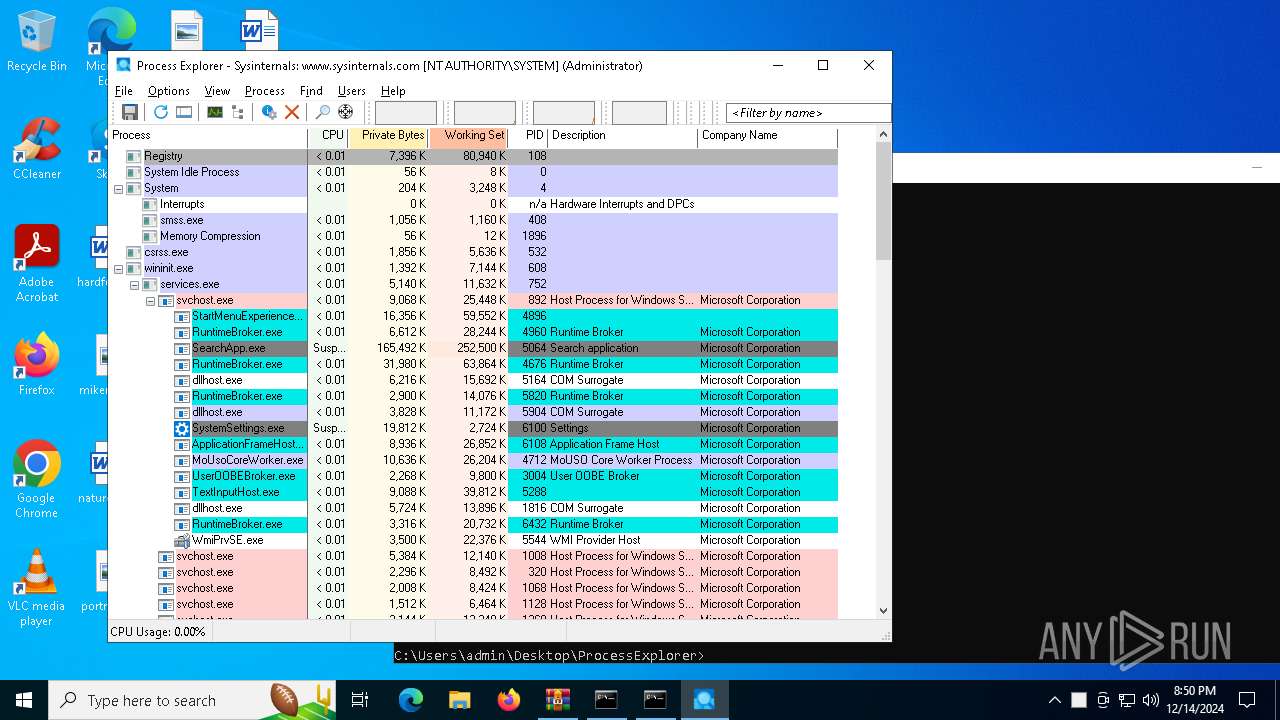Select the Memory Compression row
Viewport: 1280px width, 720px height.
(x=473, y=236)
